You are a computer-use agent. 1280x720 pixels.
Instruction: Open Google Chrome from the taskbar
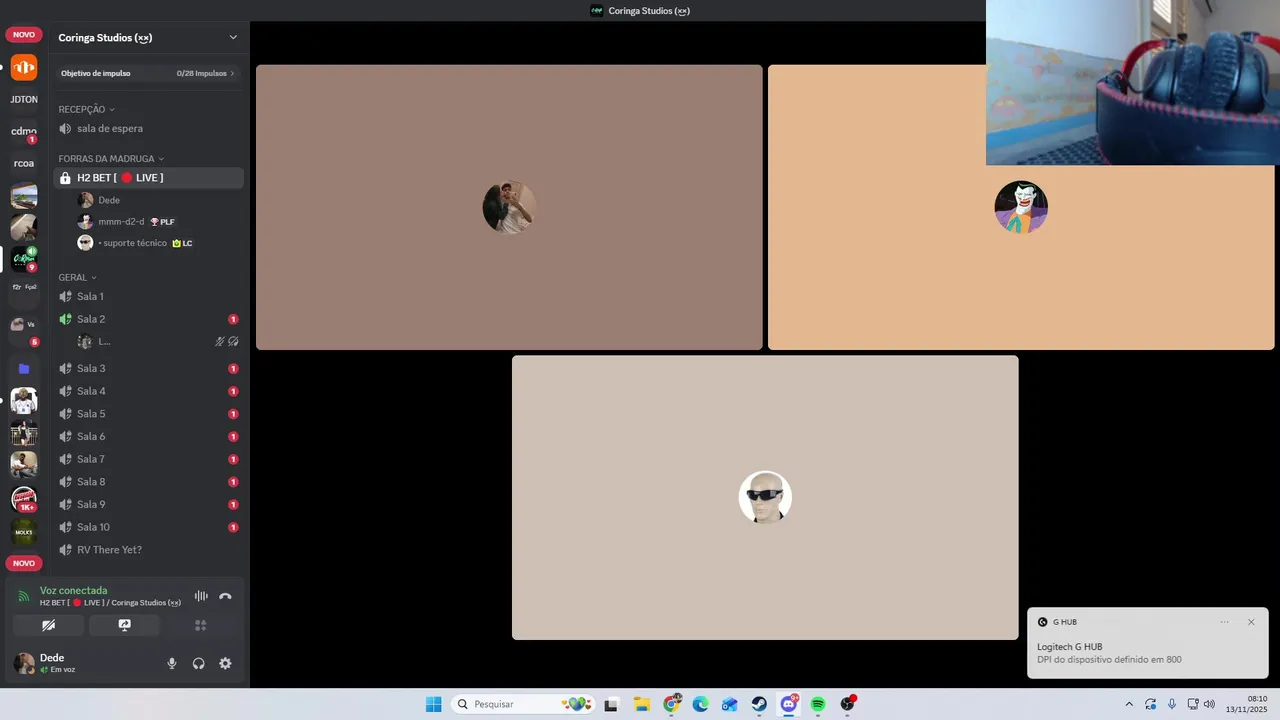coord(672,704)
